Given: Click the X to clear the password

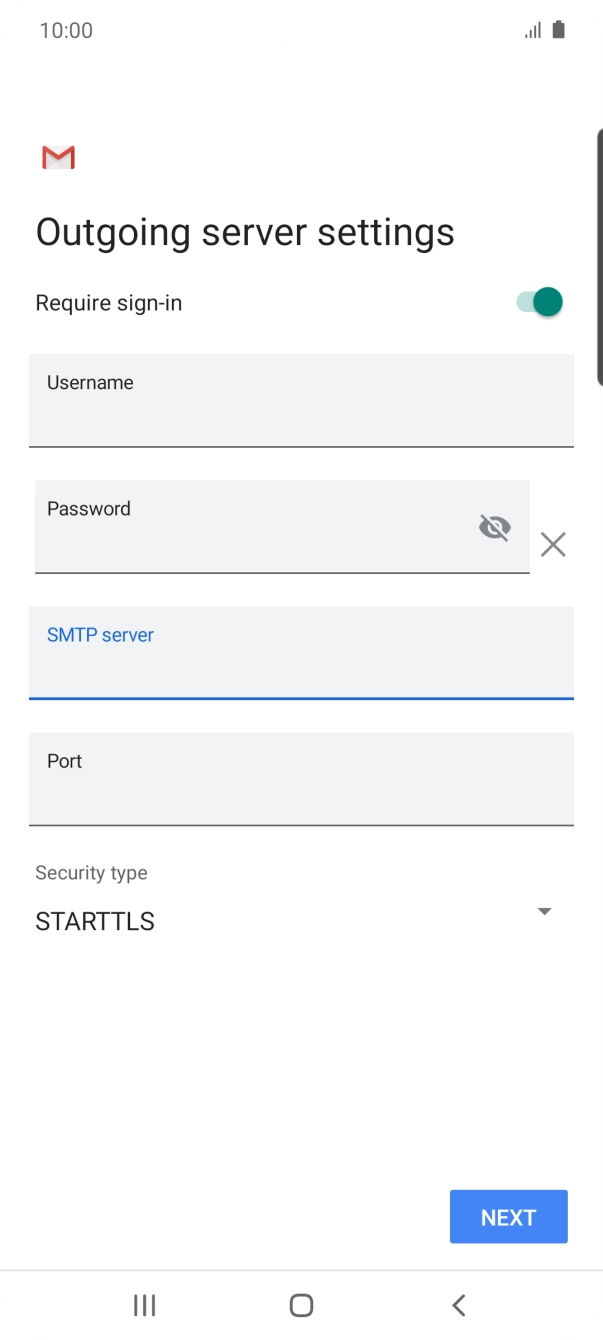Looking at the screenshot, I should tap(553, 544).
